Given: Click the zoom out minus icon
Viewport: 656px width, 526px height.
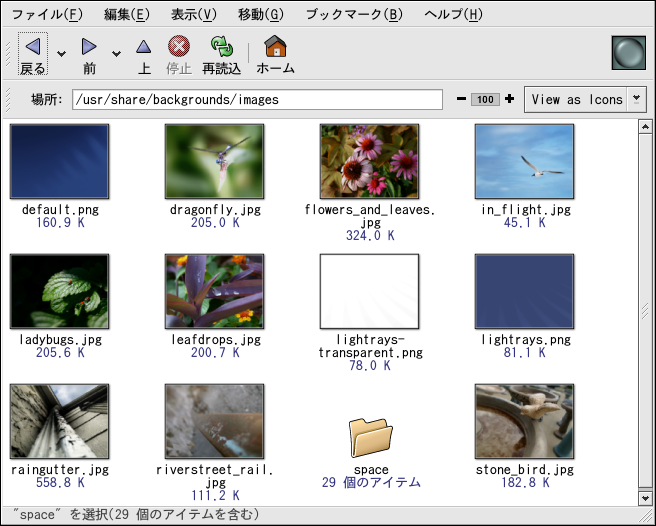Looking at the screenshot, I should click(461, 99).
